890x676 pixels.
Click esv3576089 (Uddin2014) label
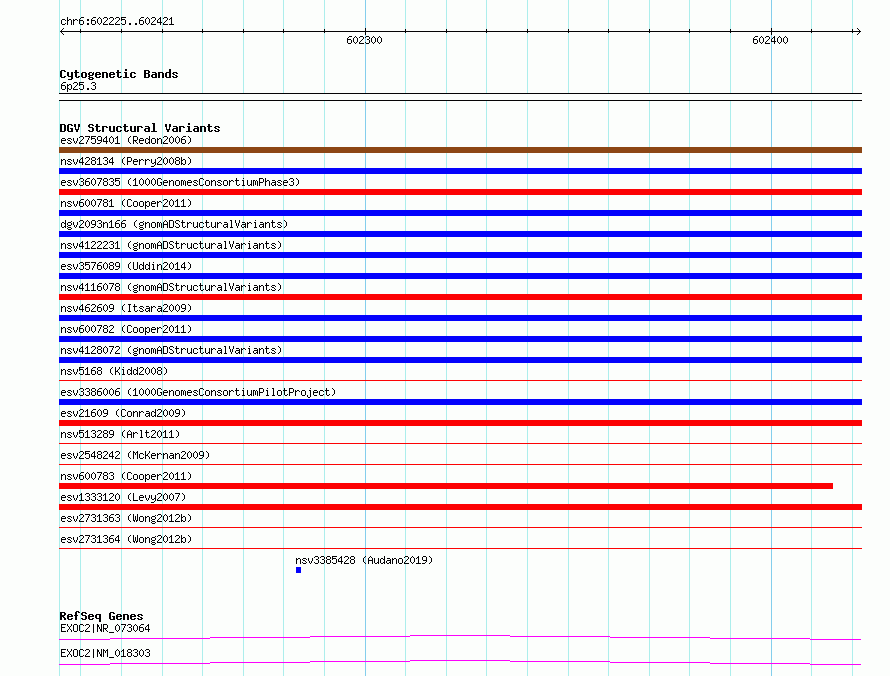point(126,266)
